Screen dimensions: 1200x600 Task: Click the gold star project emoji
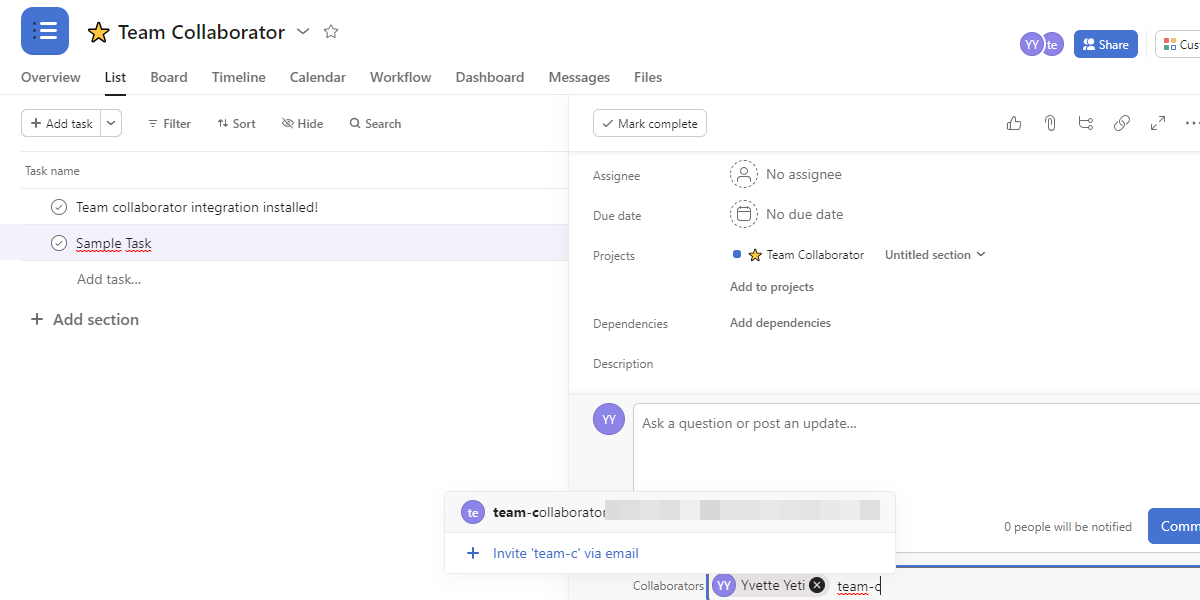click(98, 32)
